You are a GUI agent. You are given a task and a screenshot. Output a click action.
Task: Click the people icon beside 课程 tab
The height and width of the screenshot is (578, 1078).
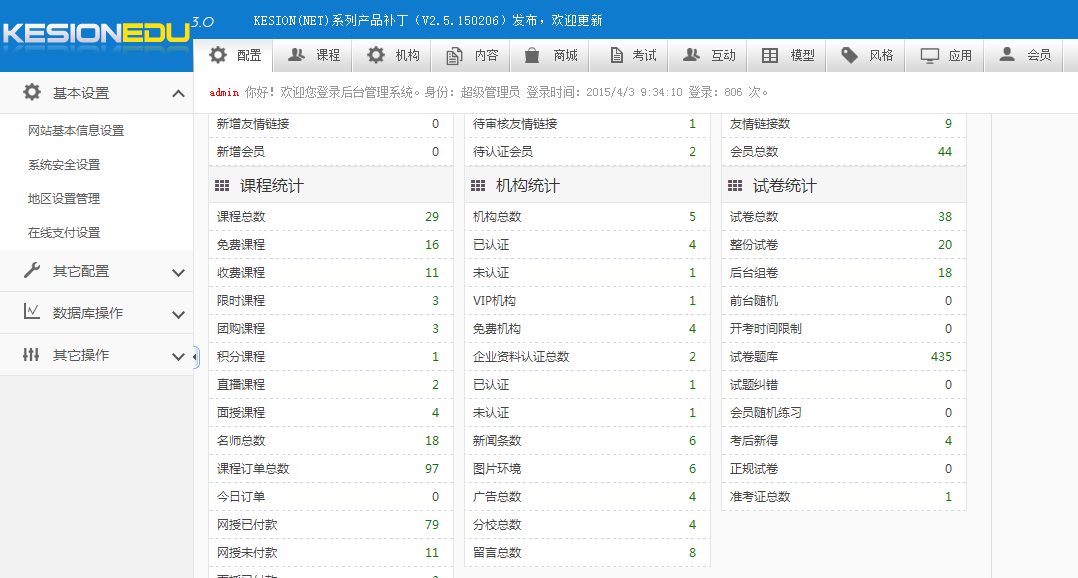[x=296, y=55]
